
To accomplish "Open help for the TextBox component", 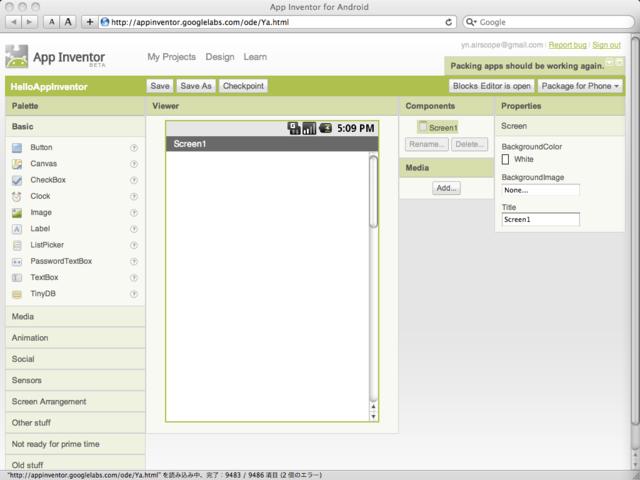I will coord(134,278).
